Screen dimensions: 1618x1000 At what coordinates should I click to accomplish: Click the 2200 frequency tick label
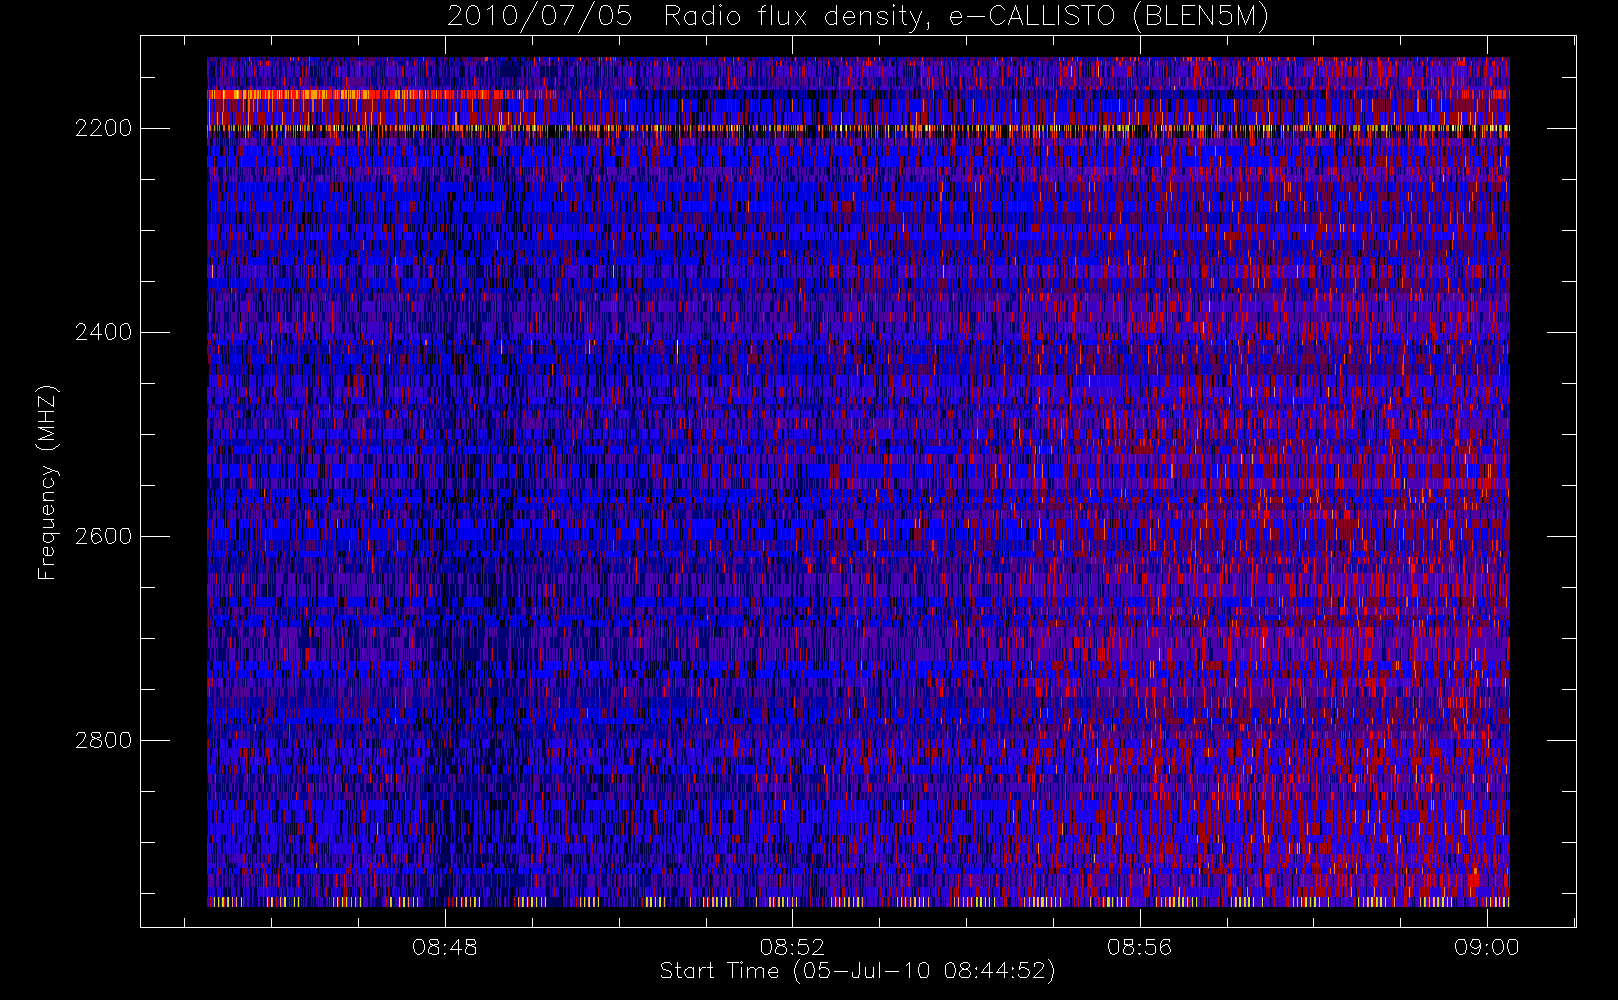coord(103,129)
